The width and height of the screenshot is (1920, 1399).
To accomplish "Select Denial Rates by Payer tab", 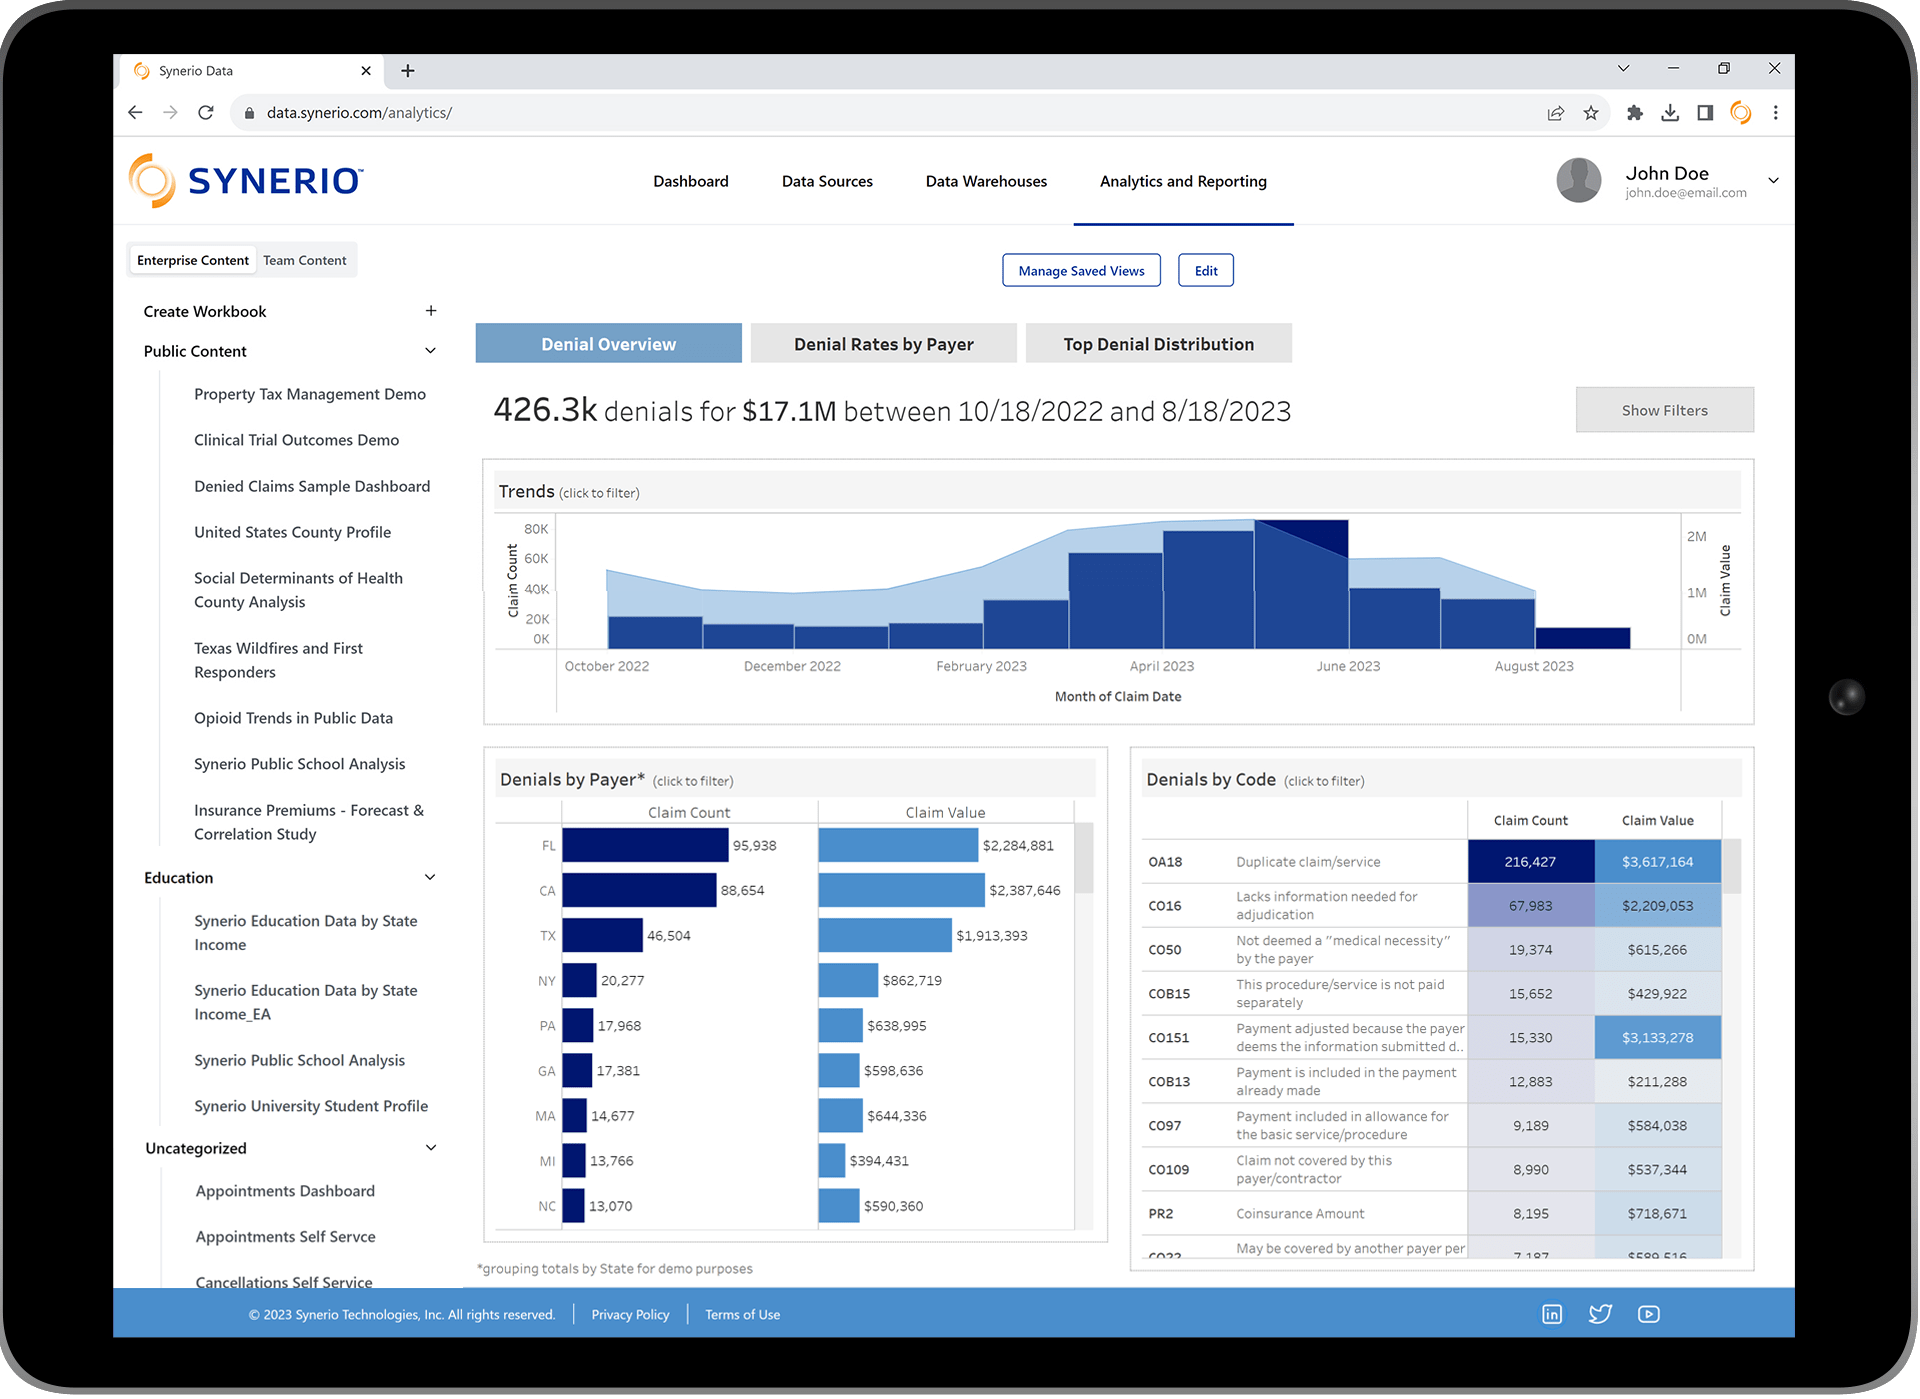I will coord(883,344).
